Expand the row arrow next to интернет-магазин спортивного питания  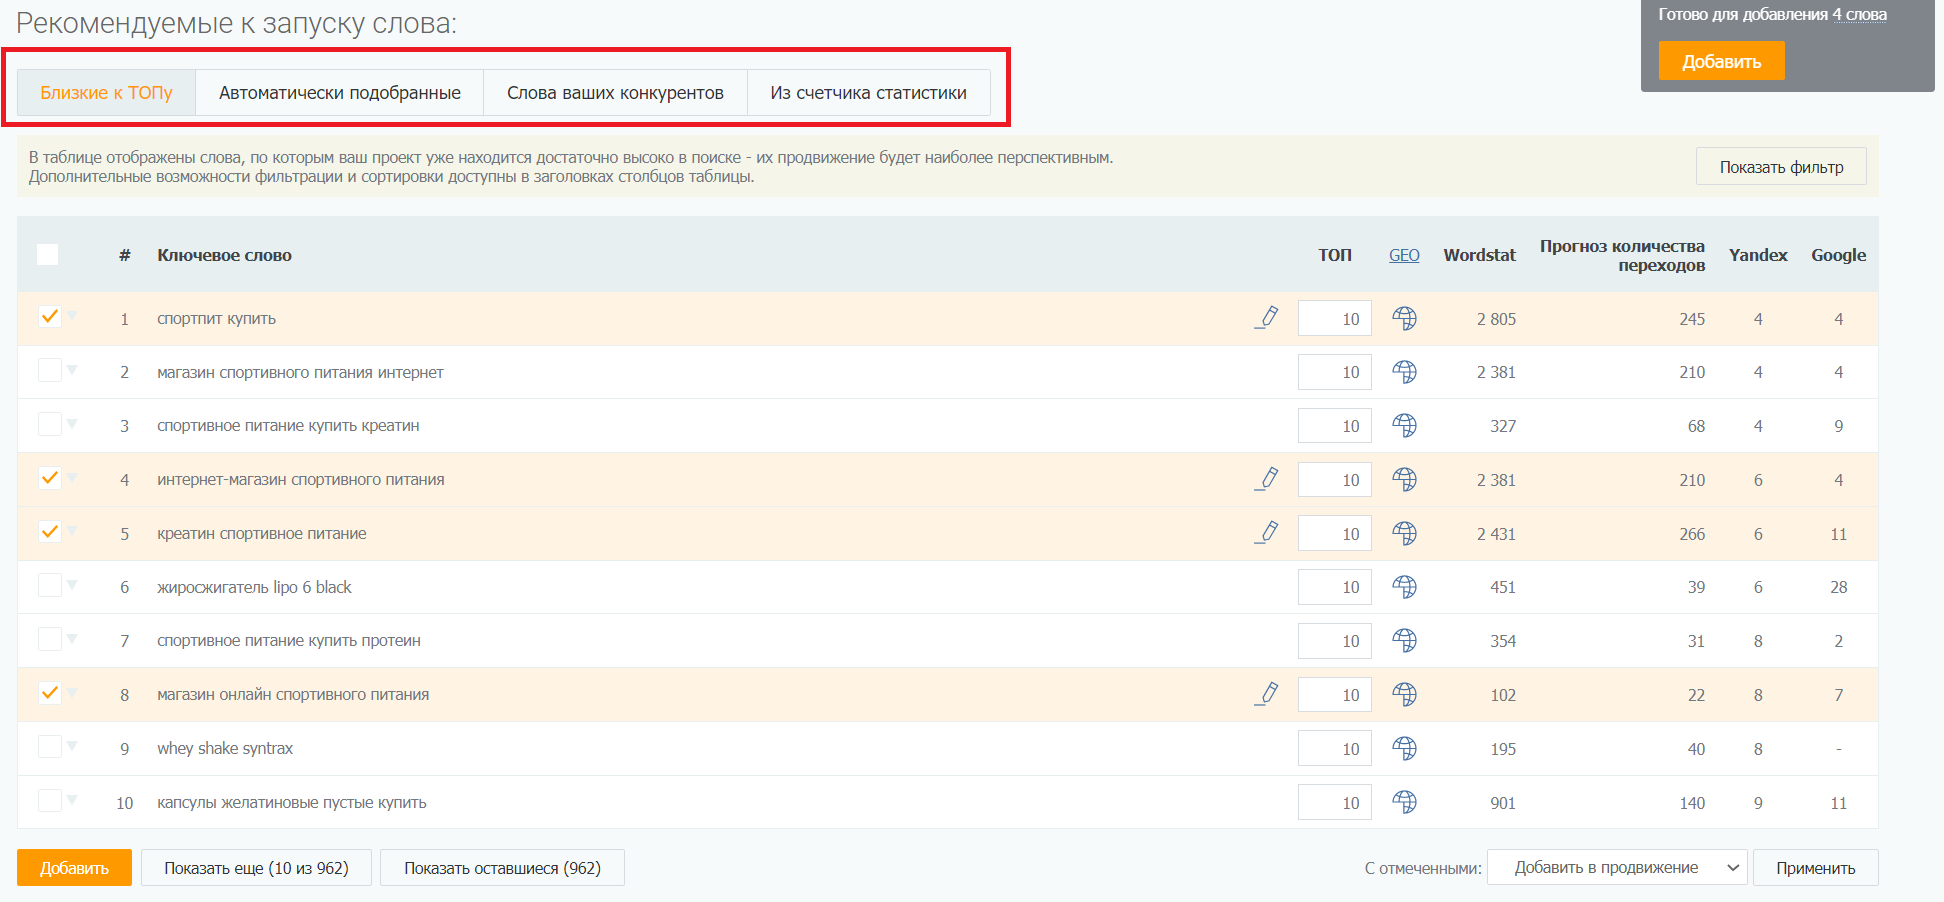(72, 478)
